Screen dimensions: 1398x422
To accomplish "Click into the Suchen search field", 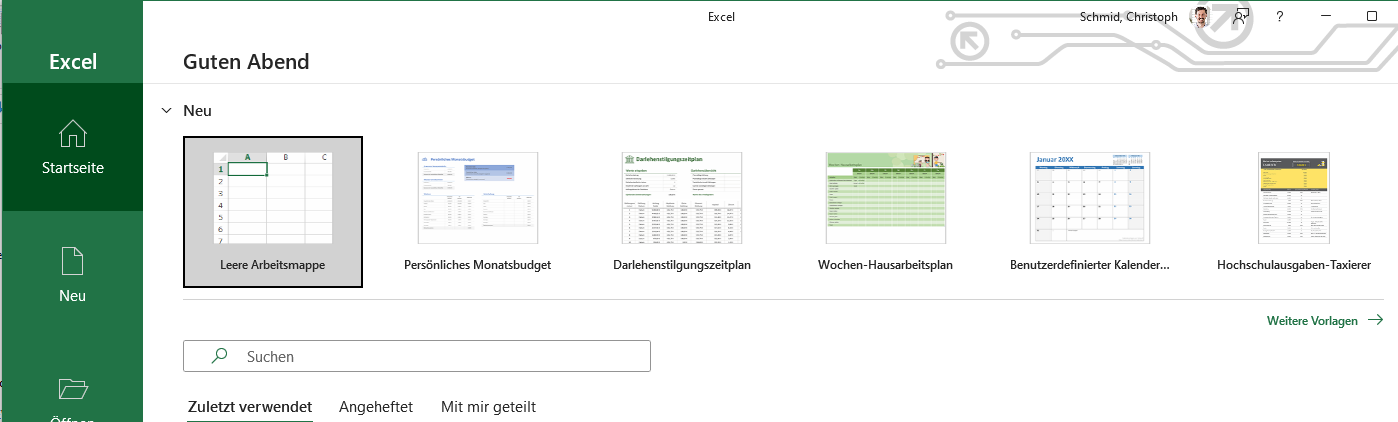I will (417, 356).
